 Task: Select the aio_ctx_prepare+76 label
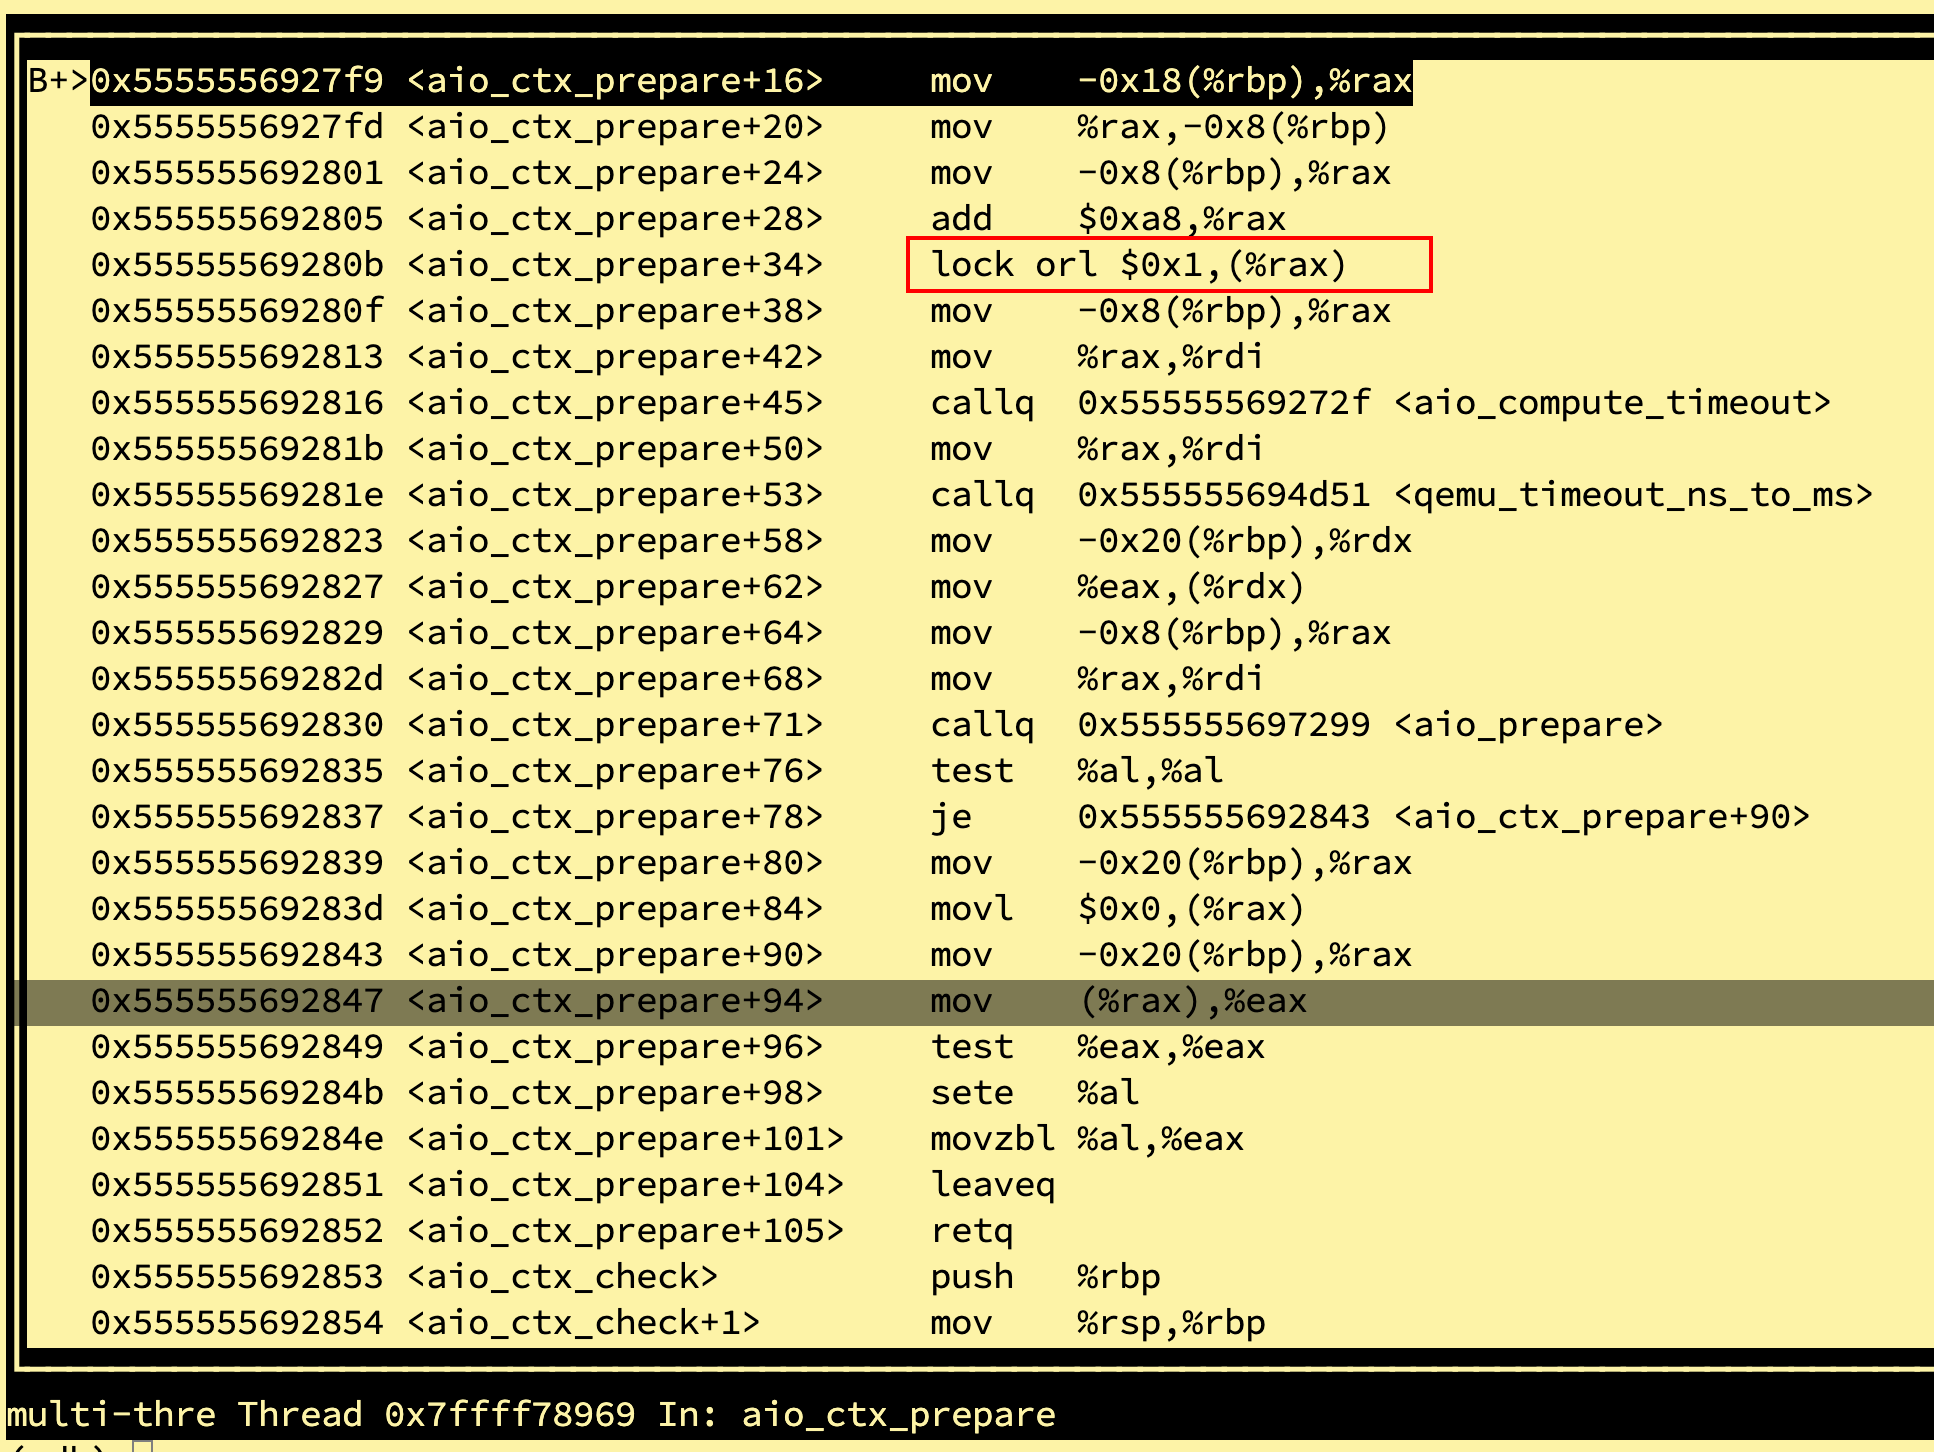click(615, 771)
